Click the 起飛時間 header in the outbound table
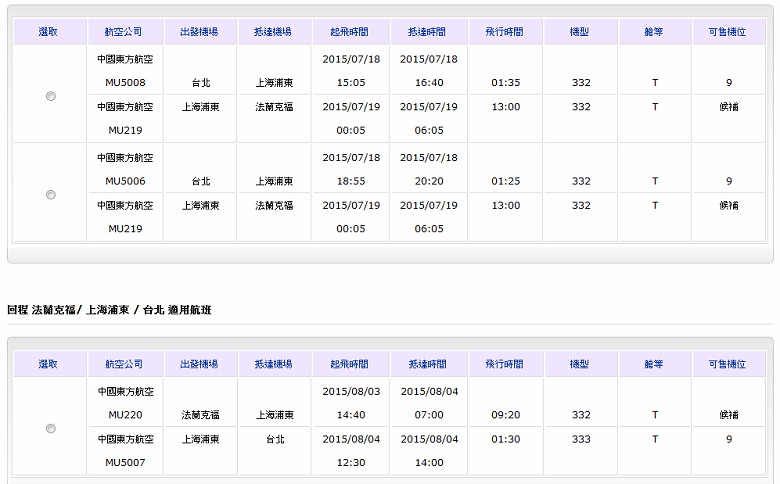The width and height of the screenshot is (780, 484). pos(349,32)
